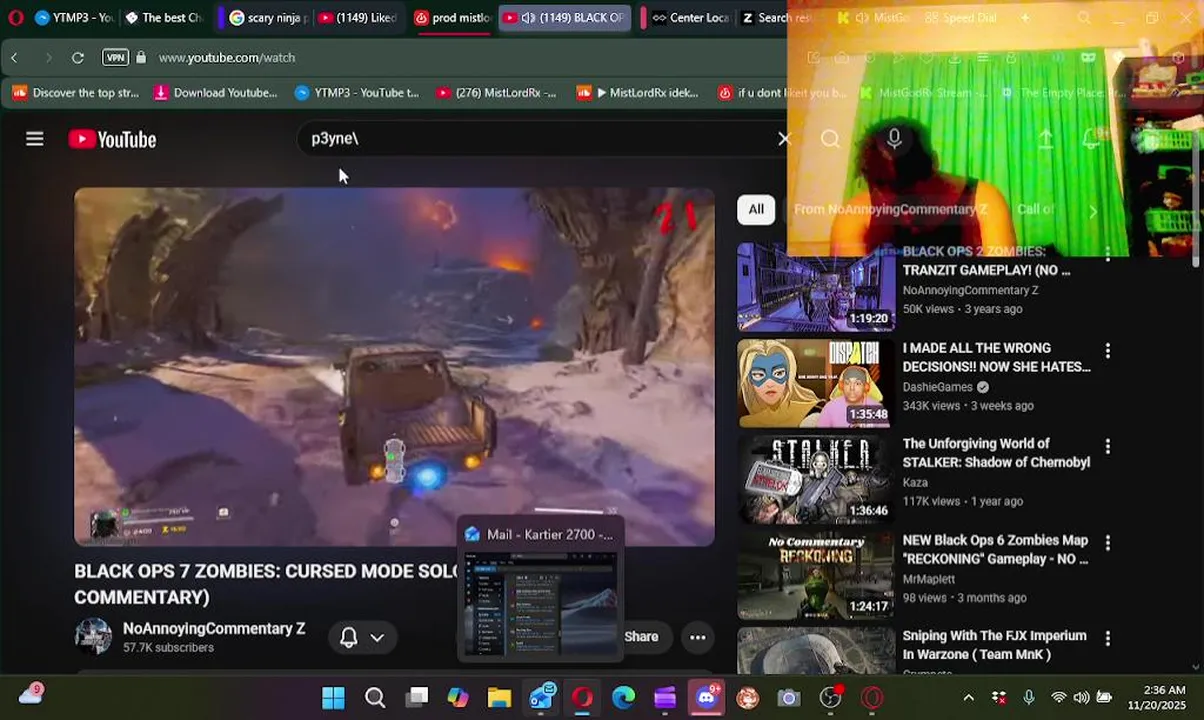Click the tray microphone icon
Viewport: 1204px width, 720px height.
pos(1029,697)
